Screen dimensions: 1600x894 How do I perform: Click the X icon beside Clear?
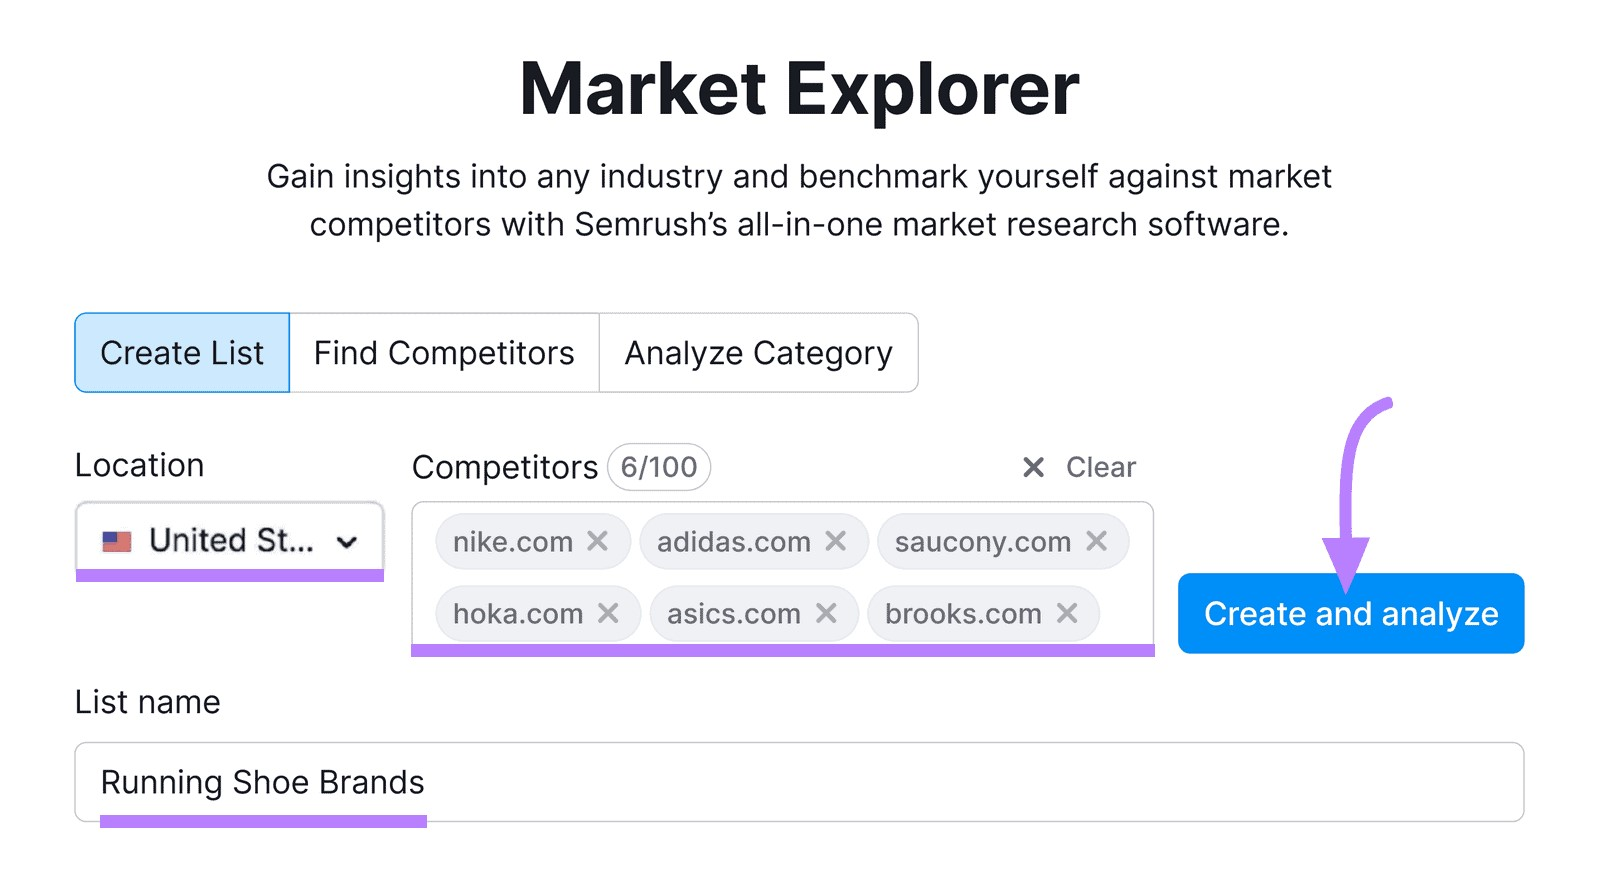coord(1032,467)
